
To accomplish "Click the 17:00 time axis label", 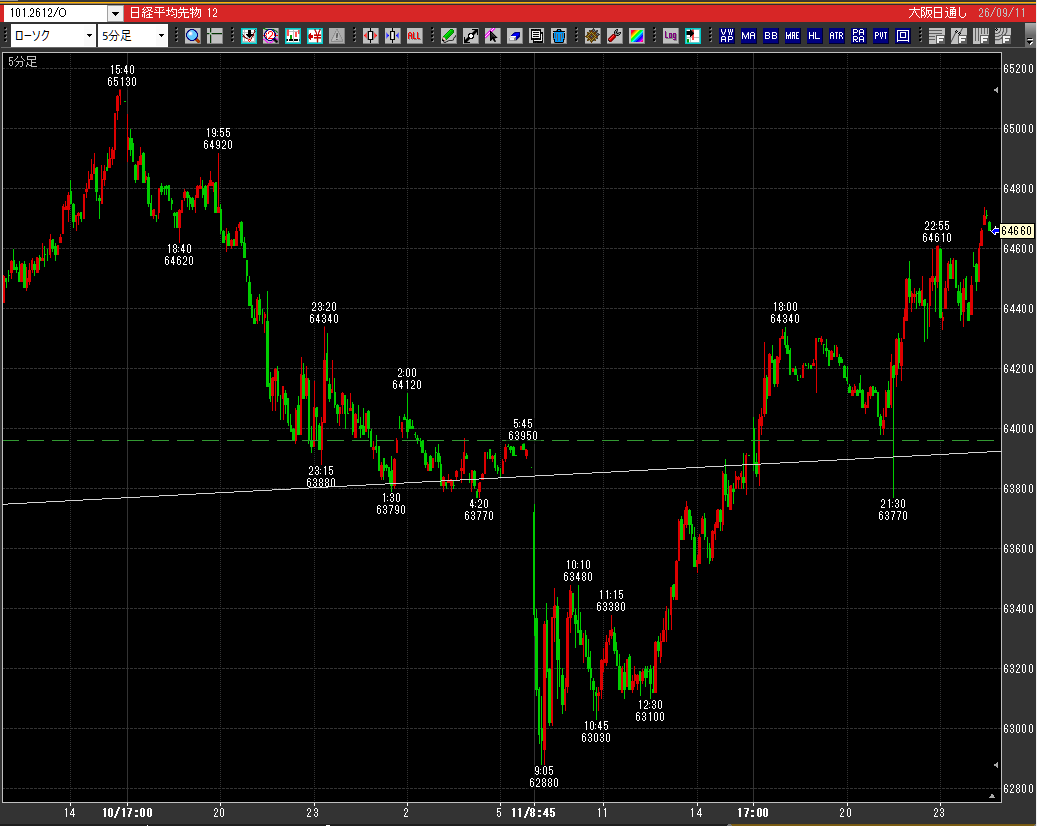I will (753, 813).
